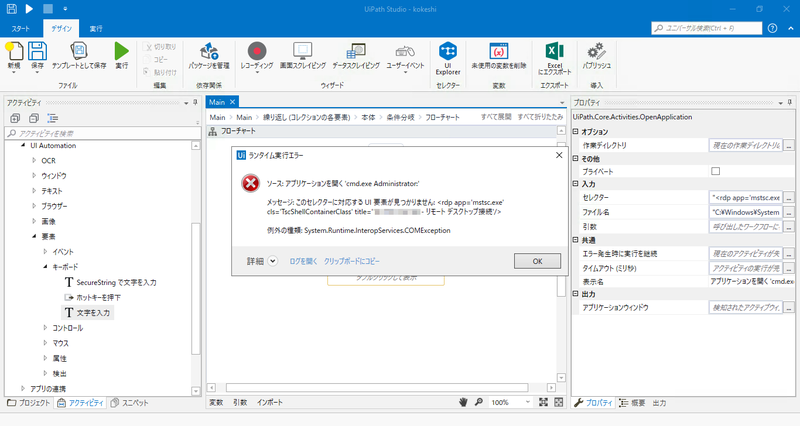Select 文字を入力 activity in tree
This screenshot has width=800, height=426.
88,312
